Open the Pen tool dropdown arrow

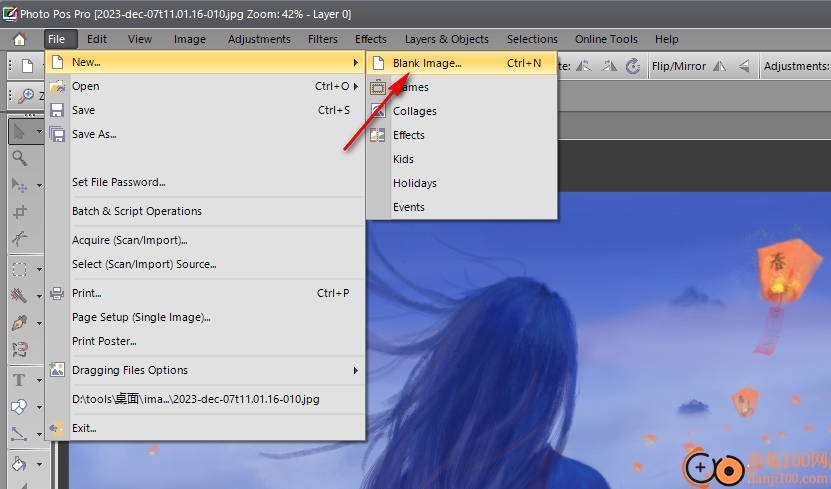(39, 323)
